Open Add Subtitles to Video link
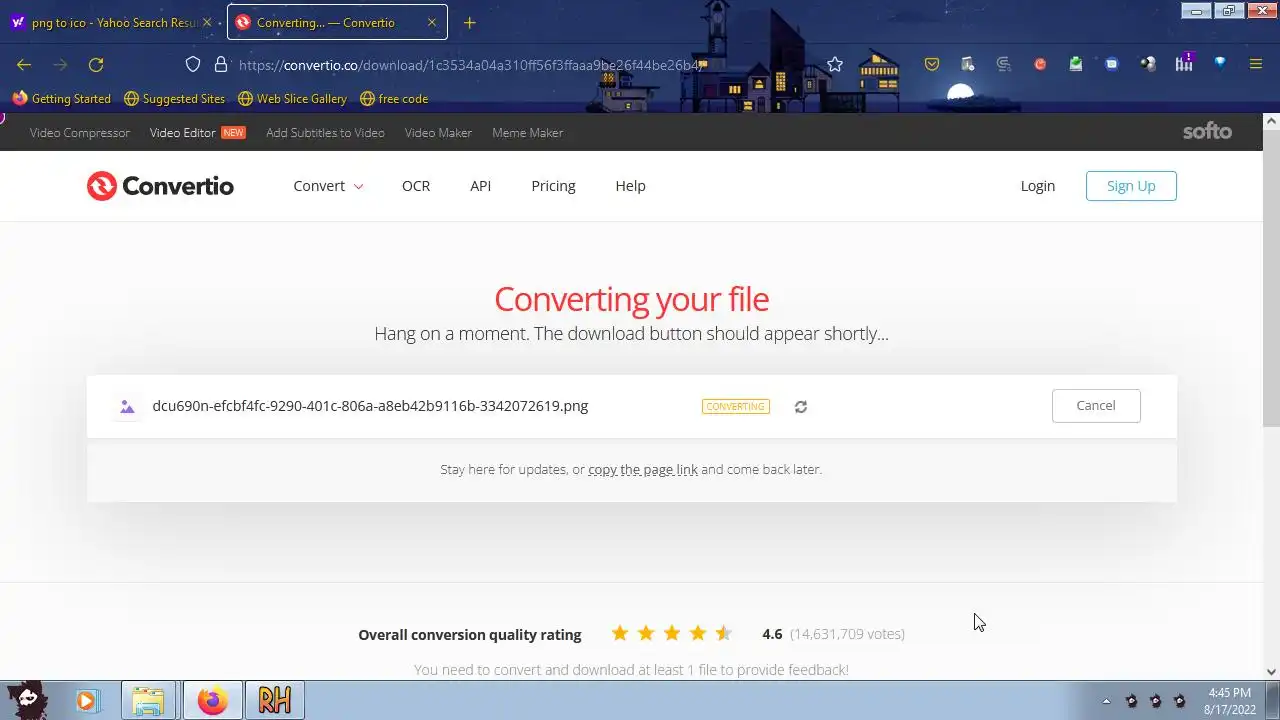This screenshot has width=1280, height=720. pos(325,132)
